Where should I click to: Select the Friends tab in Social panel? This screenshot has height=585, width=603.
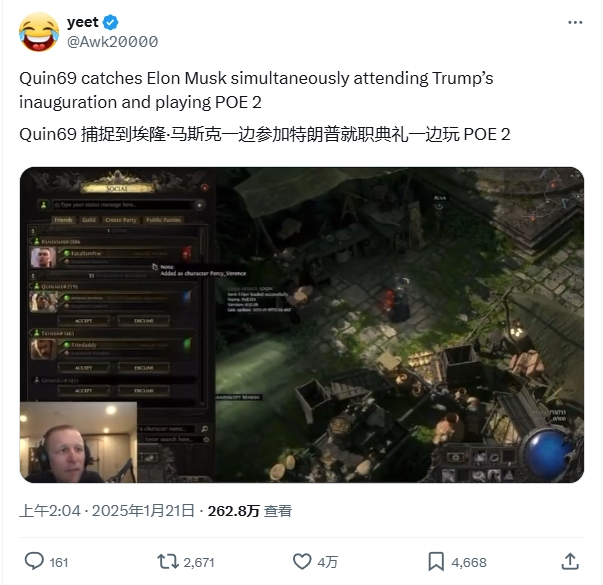point(63,220)
